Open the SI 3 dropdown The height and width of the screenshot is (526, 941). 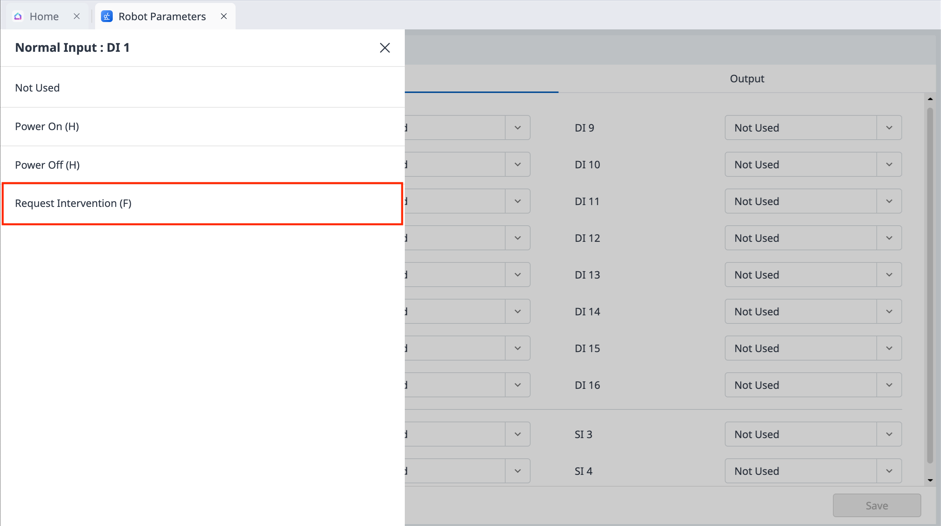(x=812, y=435)
